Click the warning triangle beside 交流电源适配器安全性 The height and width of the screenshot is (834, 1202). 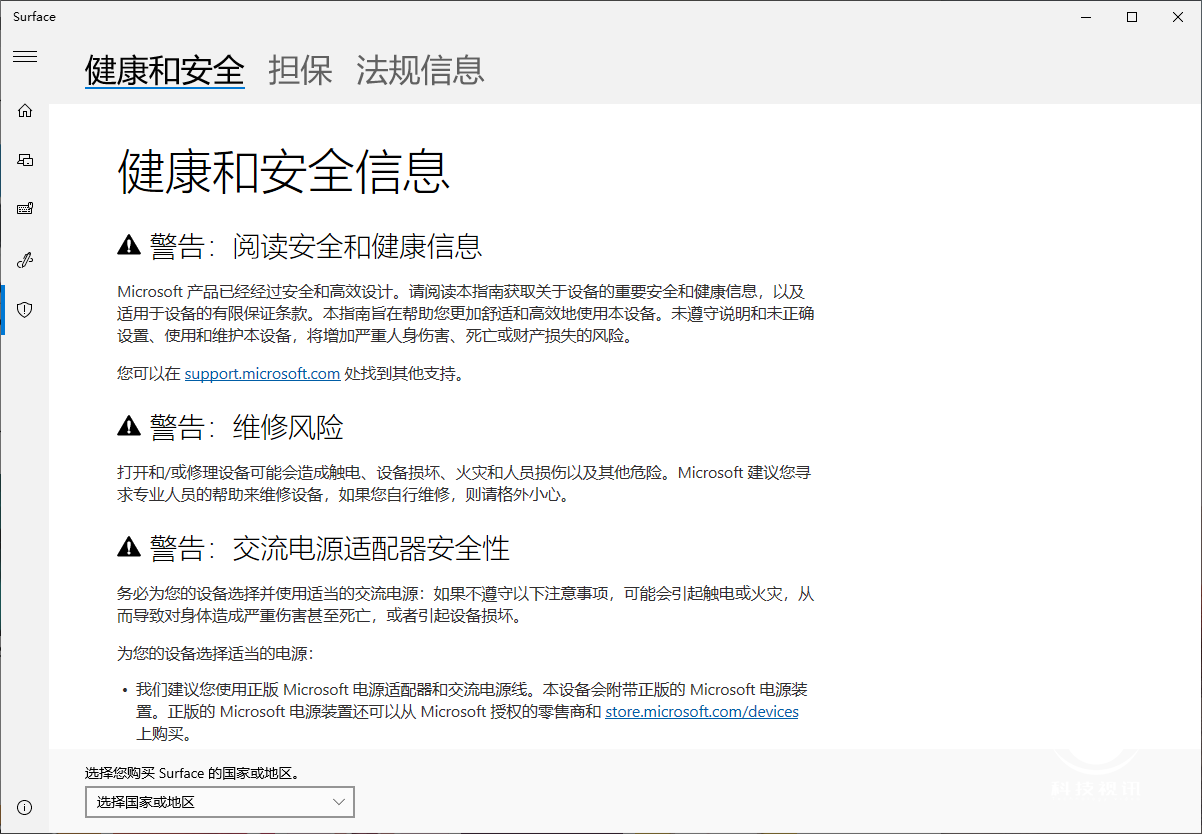129,548
